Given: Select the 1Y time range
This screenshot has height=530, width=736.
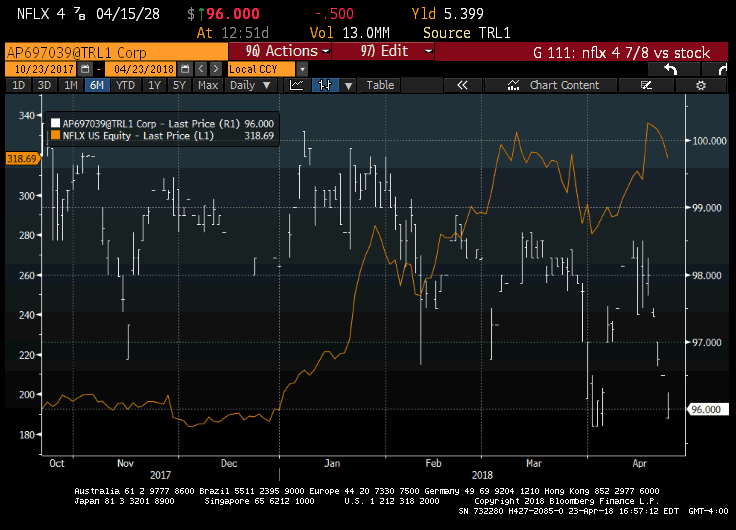Looking at the screenshot, I should tap(154, 85).
